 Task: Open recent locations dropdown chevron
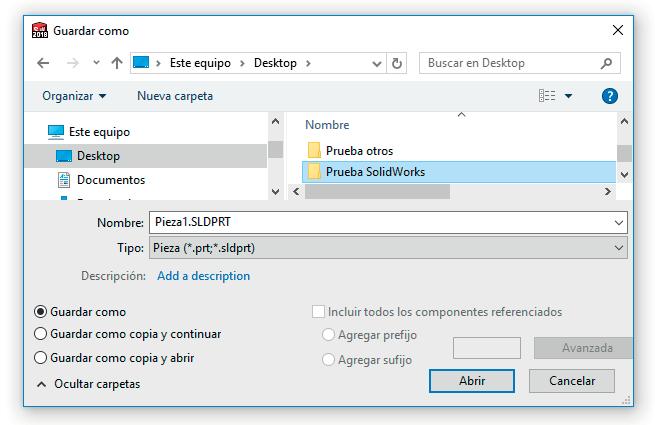96,63
